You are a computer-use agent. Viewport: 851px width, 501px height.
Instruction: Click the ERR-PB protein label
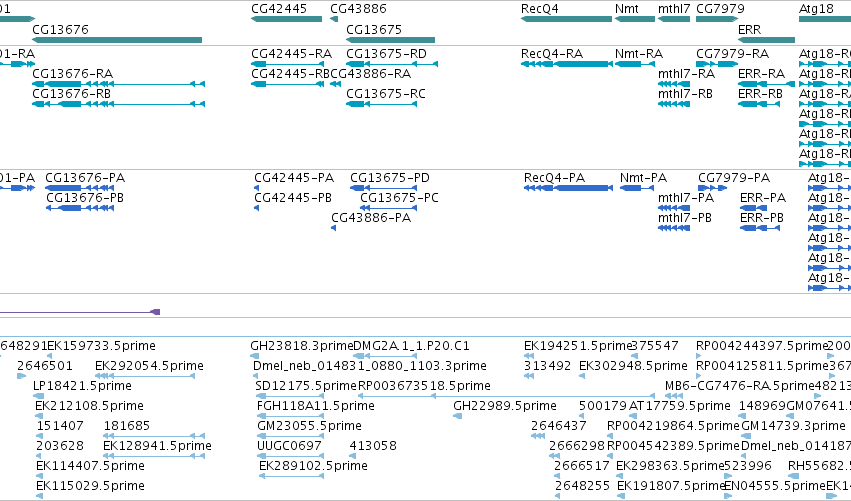click(x=762, y=218)
